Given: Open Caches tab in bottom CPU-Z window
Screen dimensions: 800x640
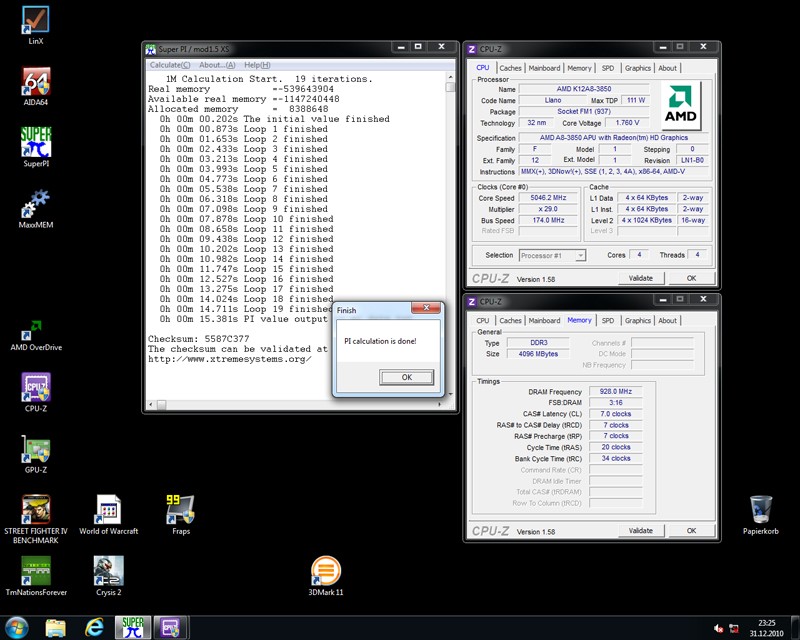Looking at the screenshot, I should pos(510,321).
